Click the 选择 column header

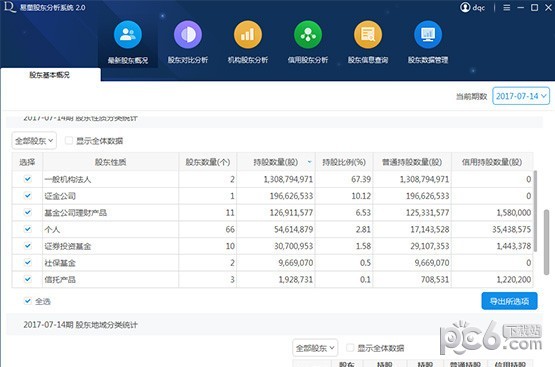27,162
